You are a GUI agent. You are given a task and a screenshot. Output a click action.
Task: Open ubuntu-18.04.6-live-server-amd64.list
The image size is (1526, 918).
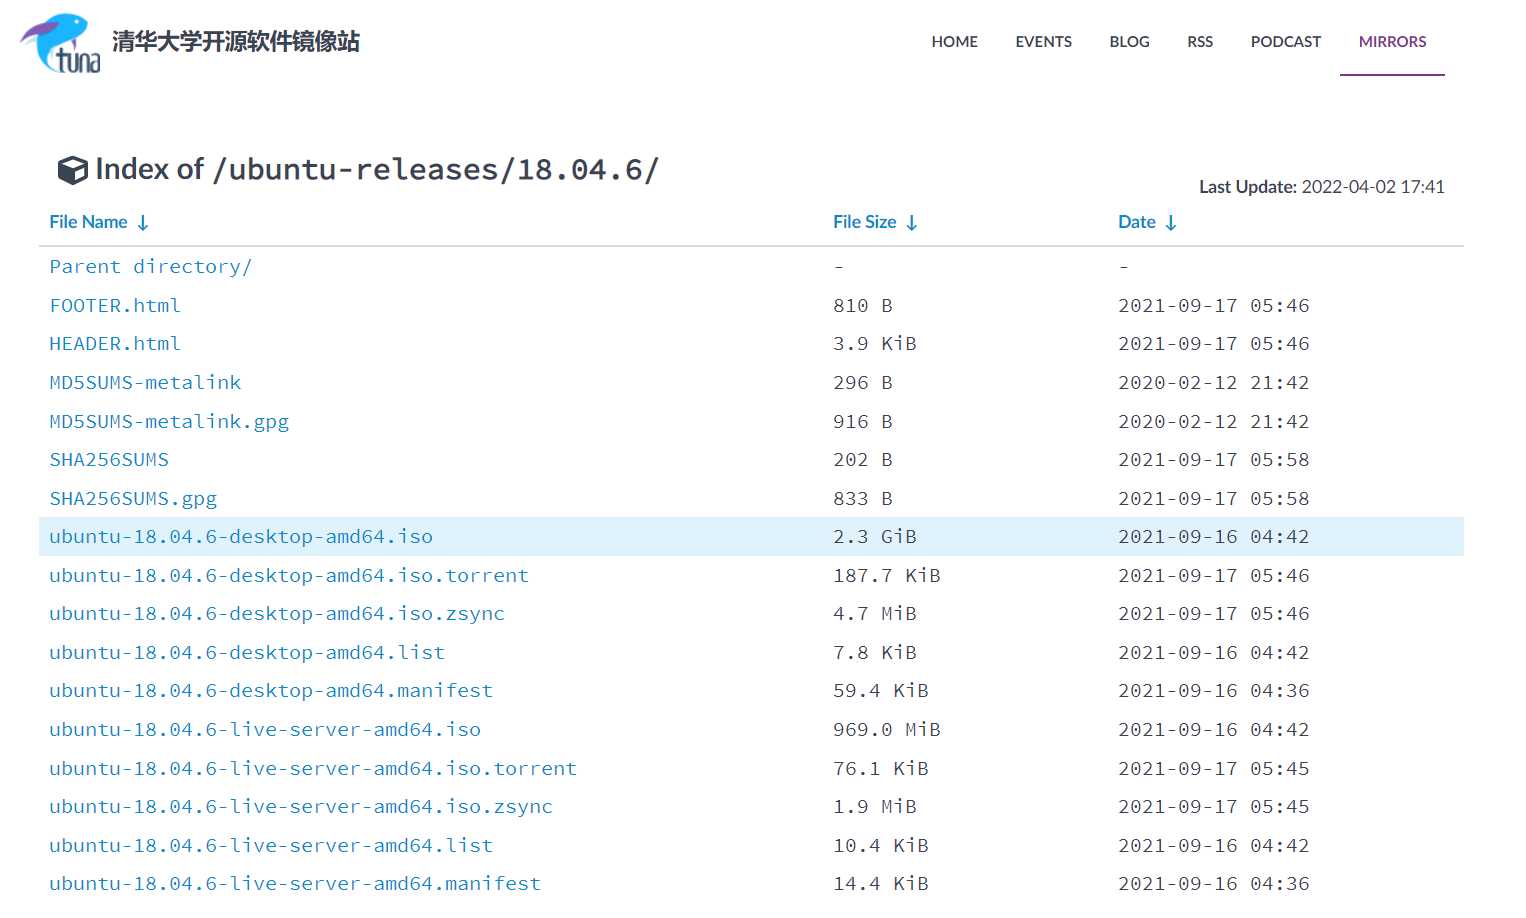tap(271, 846)
